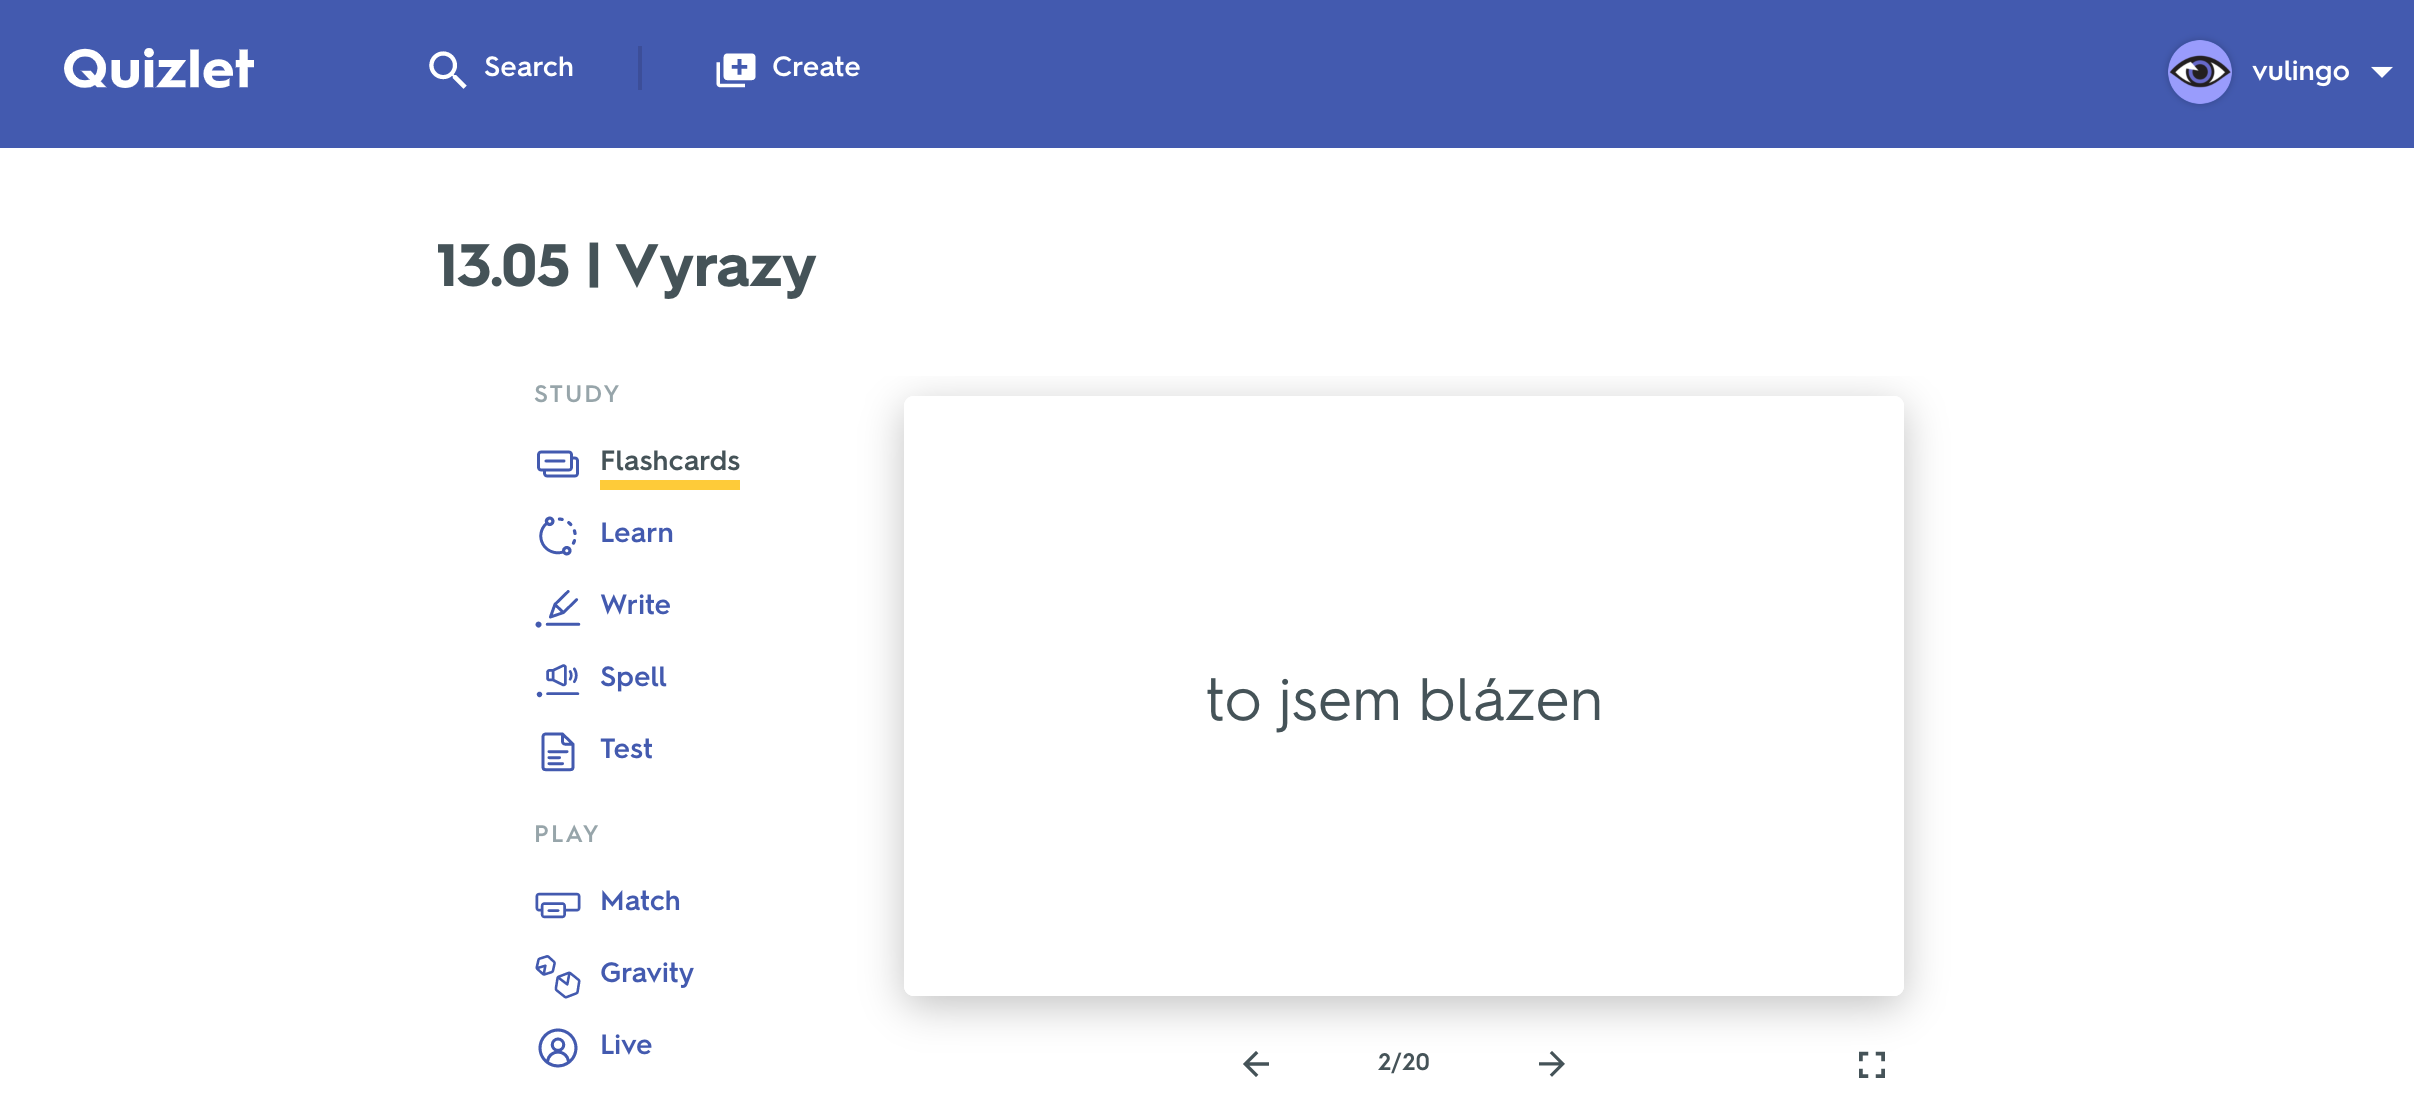Click the Quizlet logo

[x=158, y=69]
